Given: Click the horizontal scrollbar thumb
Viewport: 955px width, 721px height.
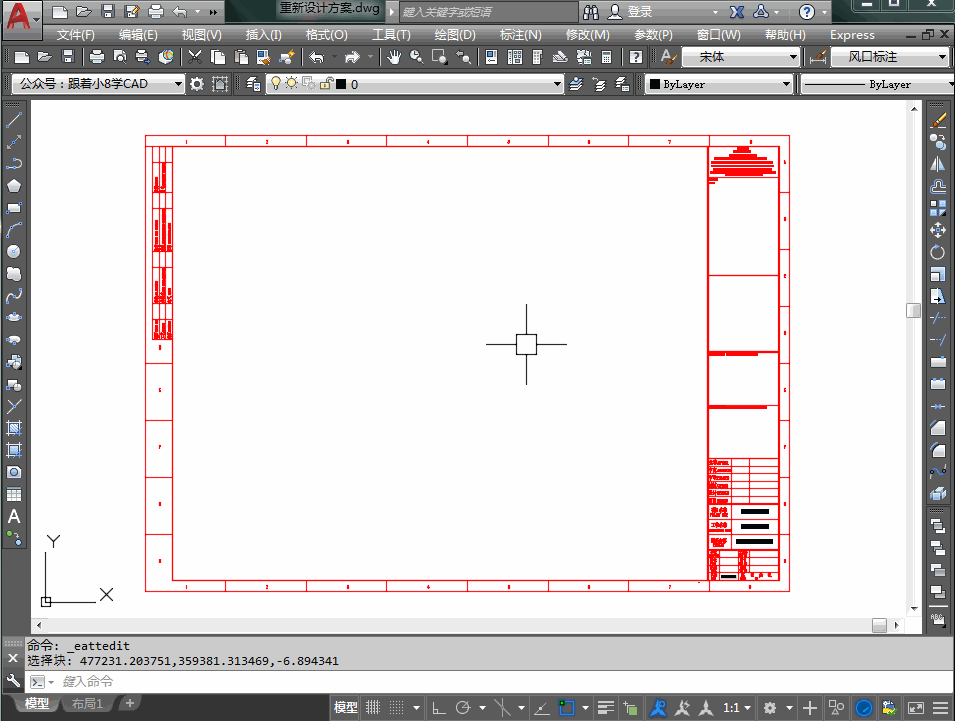Looking at the screenshot, I should click(x=879, y=625).
